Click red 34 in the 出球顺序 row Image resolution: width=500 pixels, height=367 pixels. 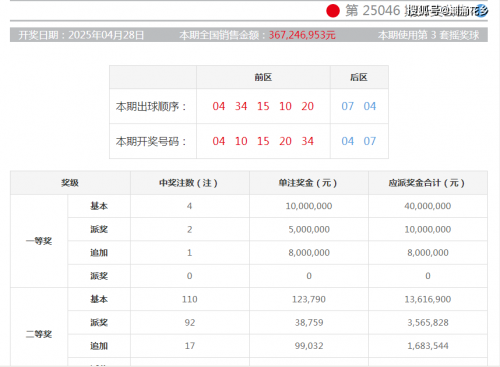click(241, 106)
